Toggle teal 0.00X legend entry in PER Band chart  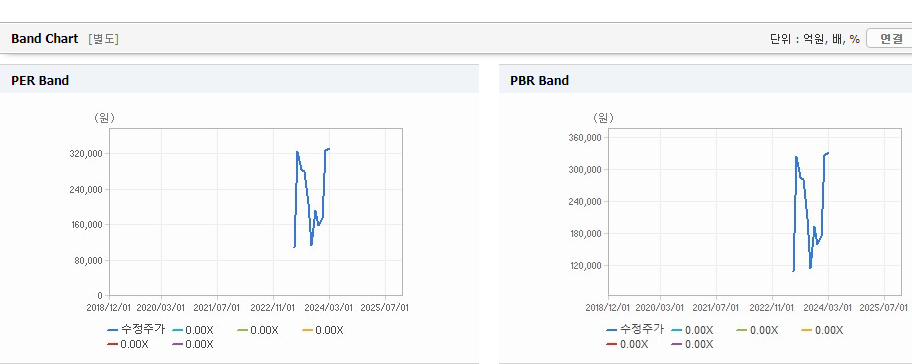click(x=193, y=330)
